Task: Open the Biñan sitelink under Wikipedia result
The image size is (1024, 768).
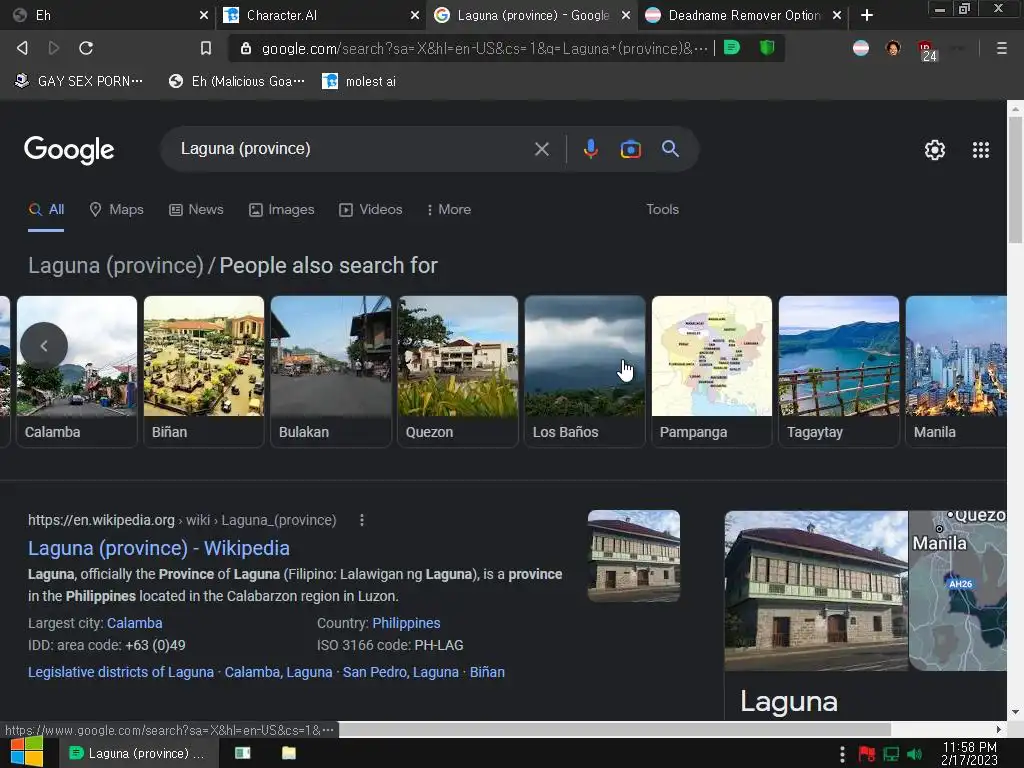Action: coord(487,672)
